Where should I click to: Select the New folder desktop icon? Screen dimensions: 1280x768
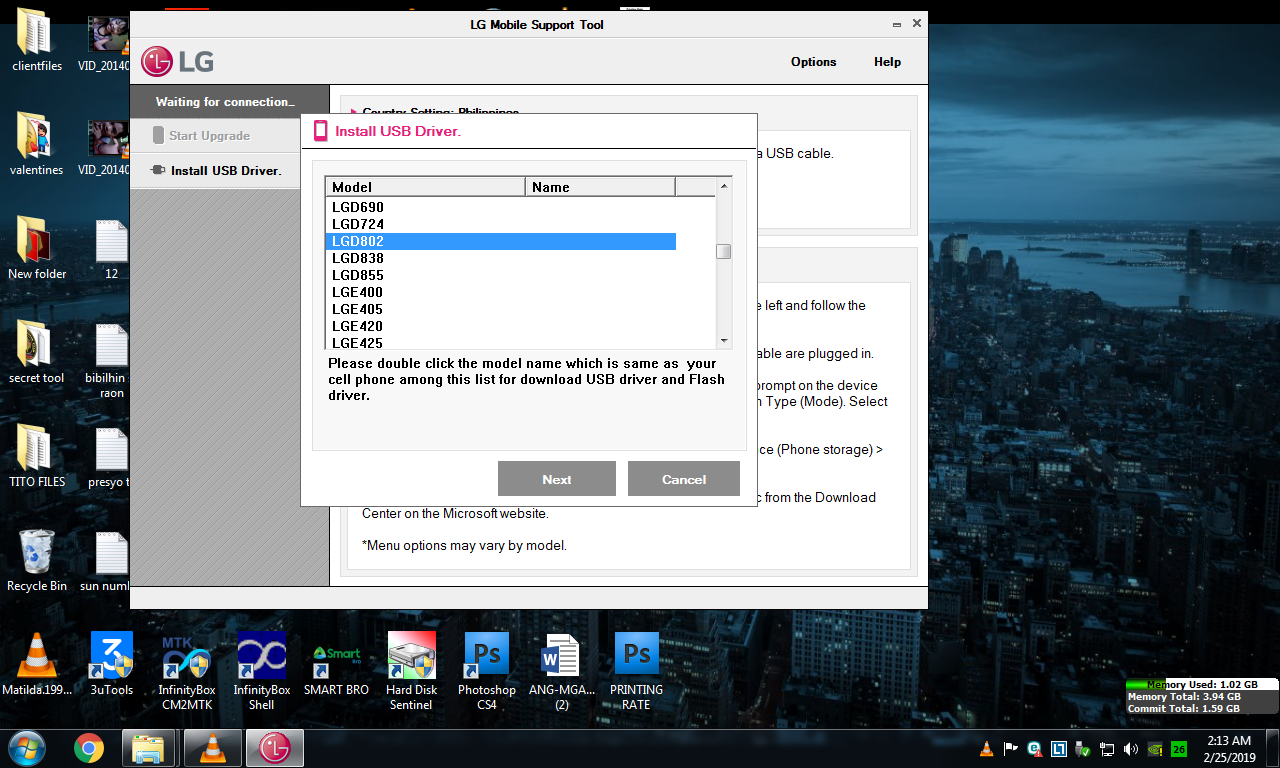(x=37, y=249)
